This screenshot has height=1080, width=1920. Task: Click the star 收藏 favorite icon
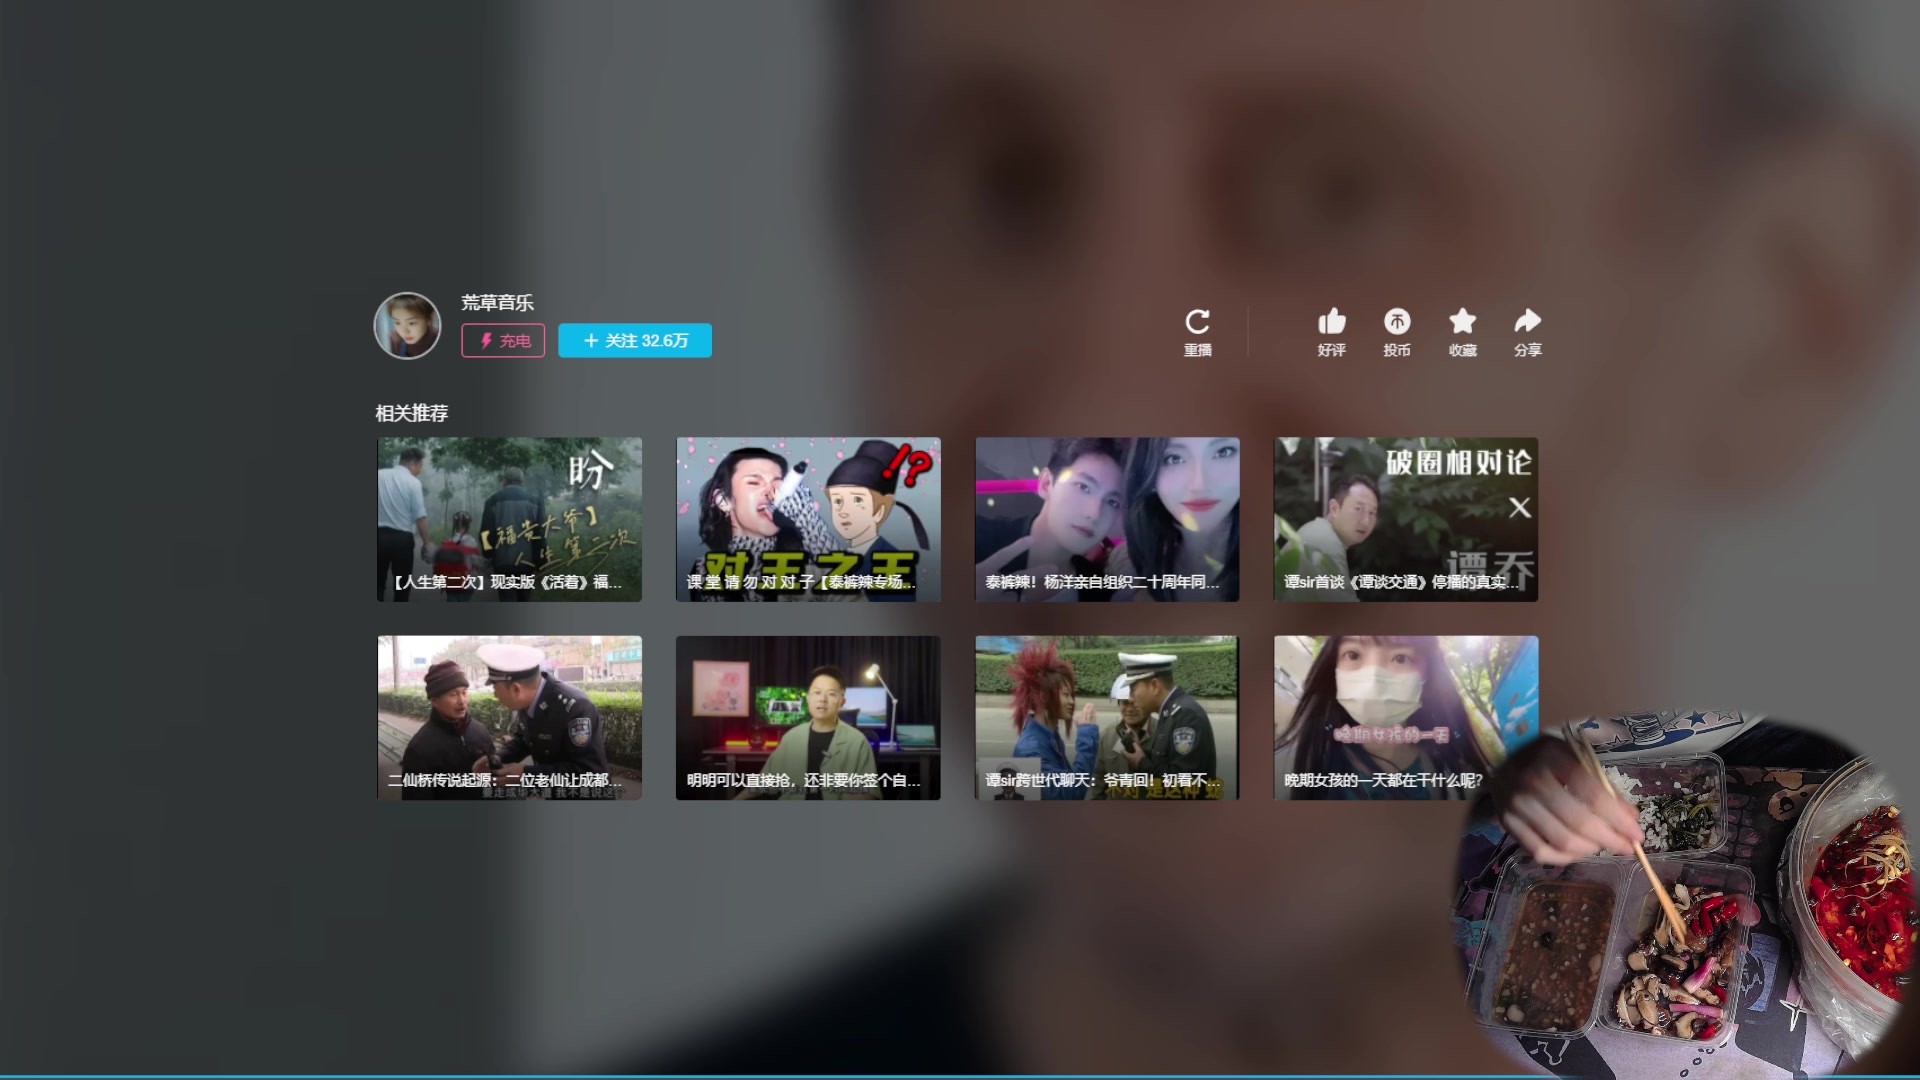click(1462, 322)
